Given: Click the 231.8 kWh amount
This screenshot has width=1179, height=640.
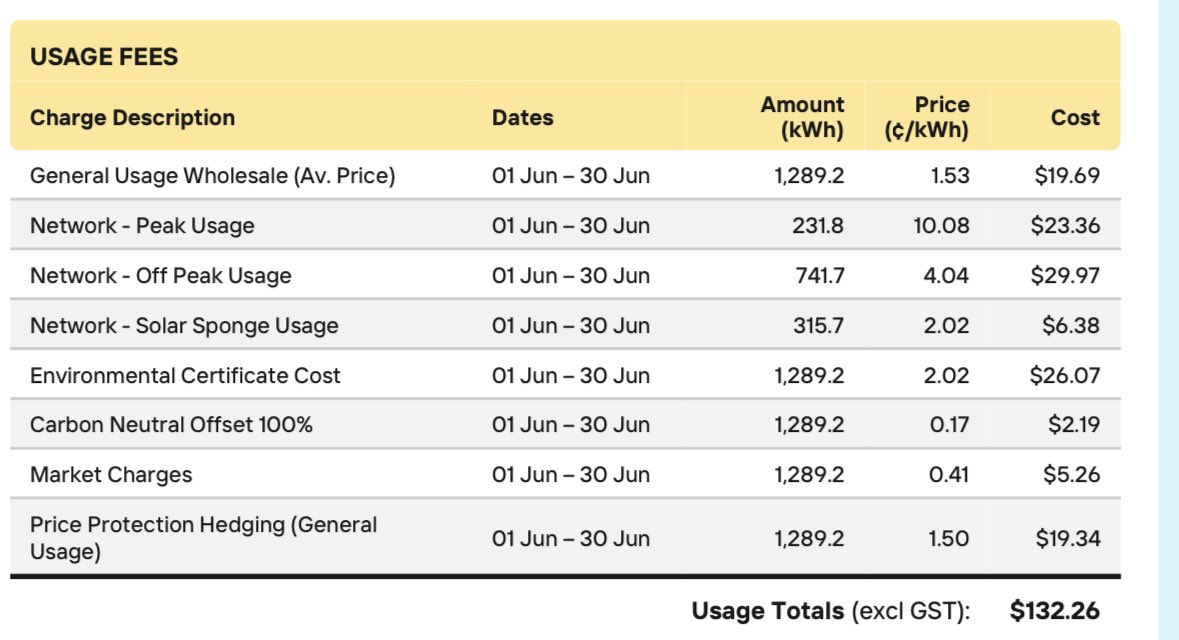Looking at the screenshot, I should pos(818,226).
